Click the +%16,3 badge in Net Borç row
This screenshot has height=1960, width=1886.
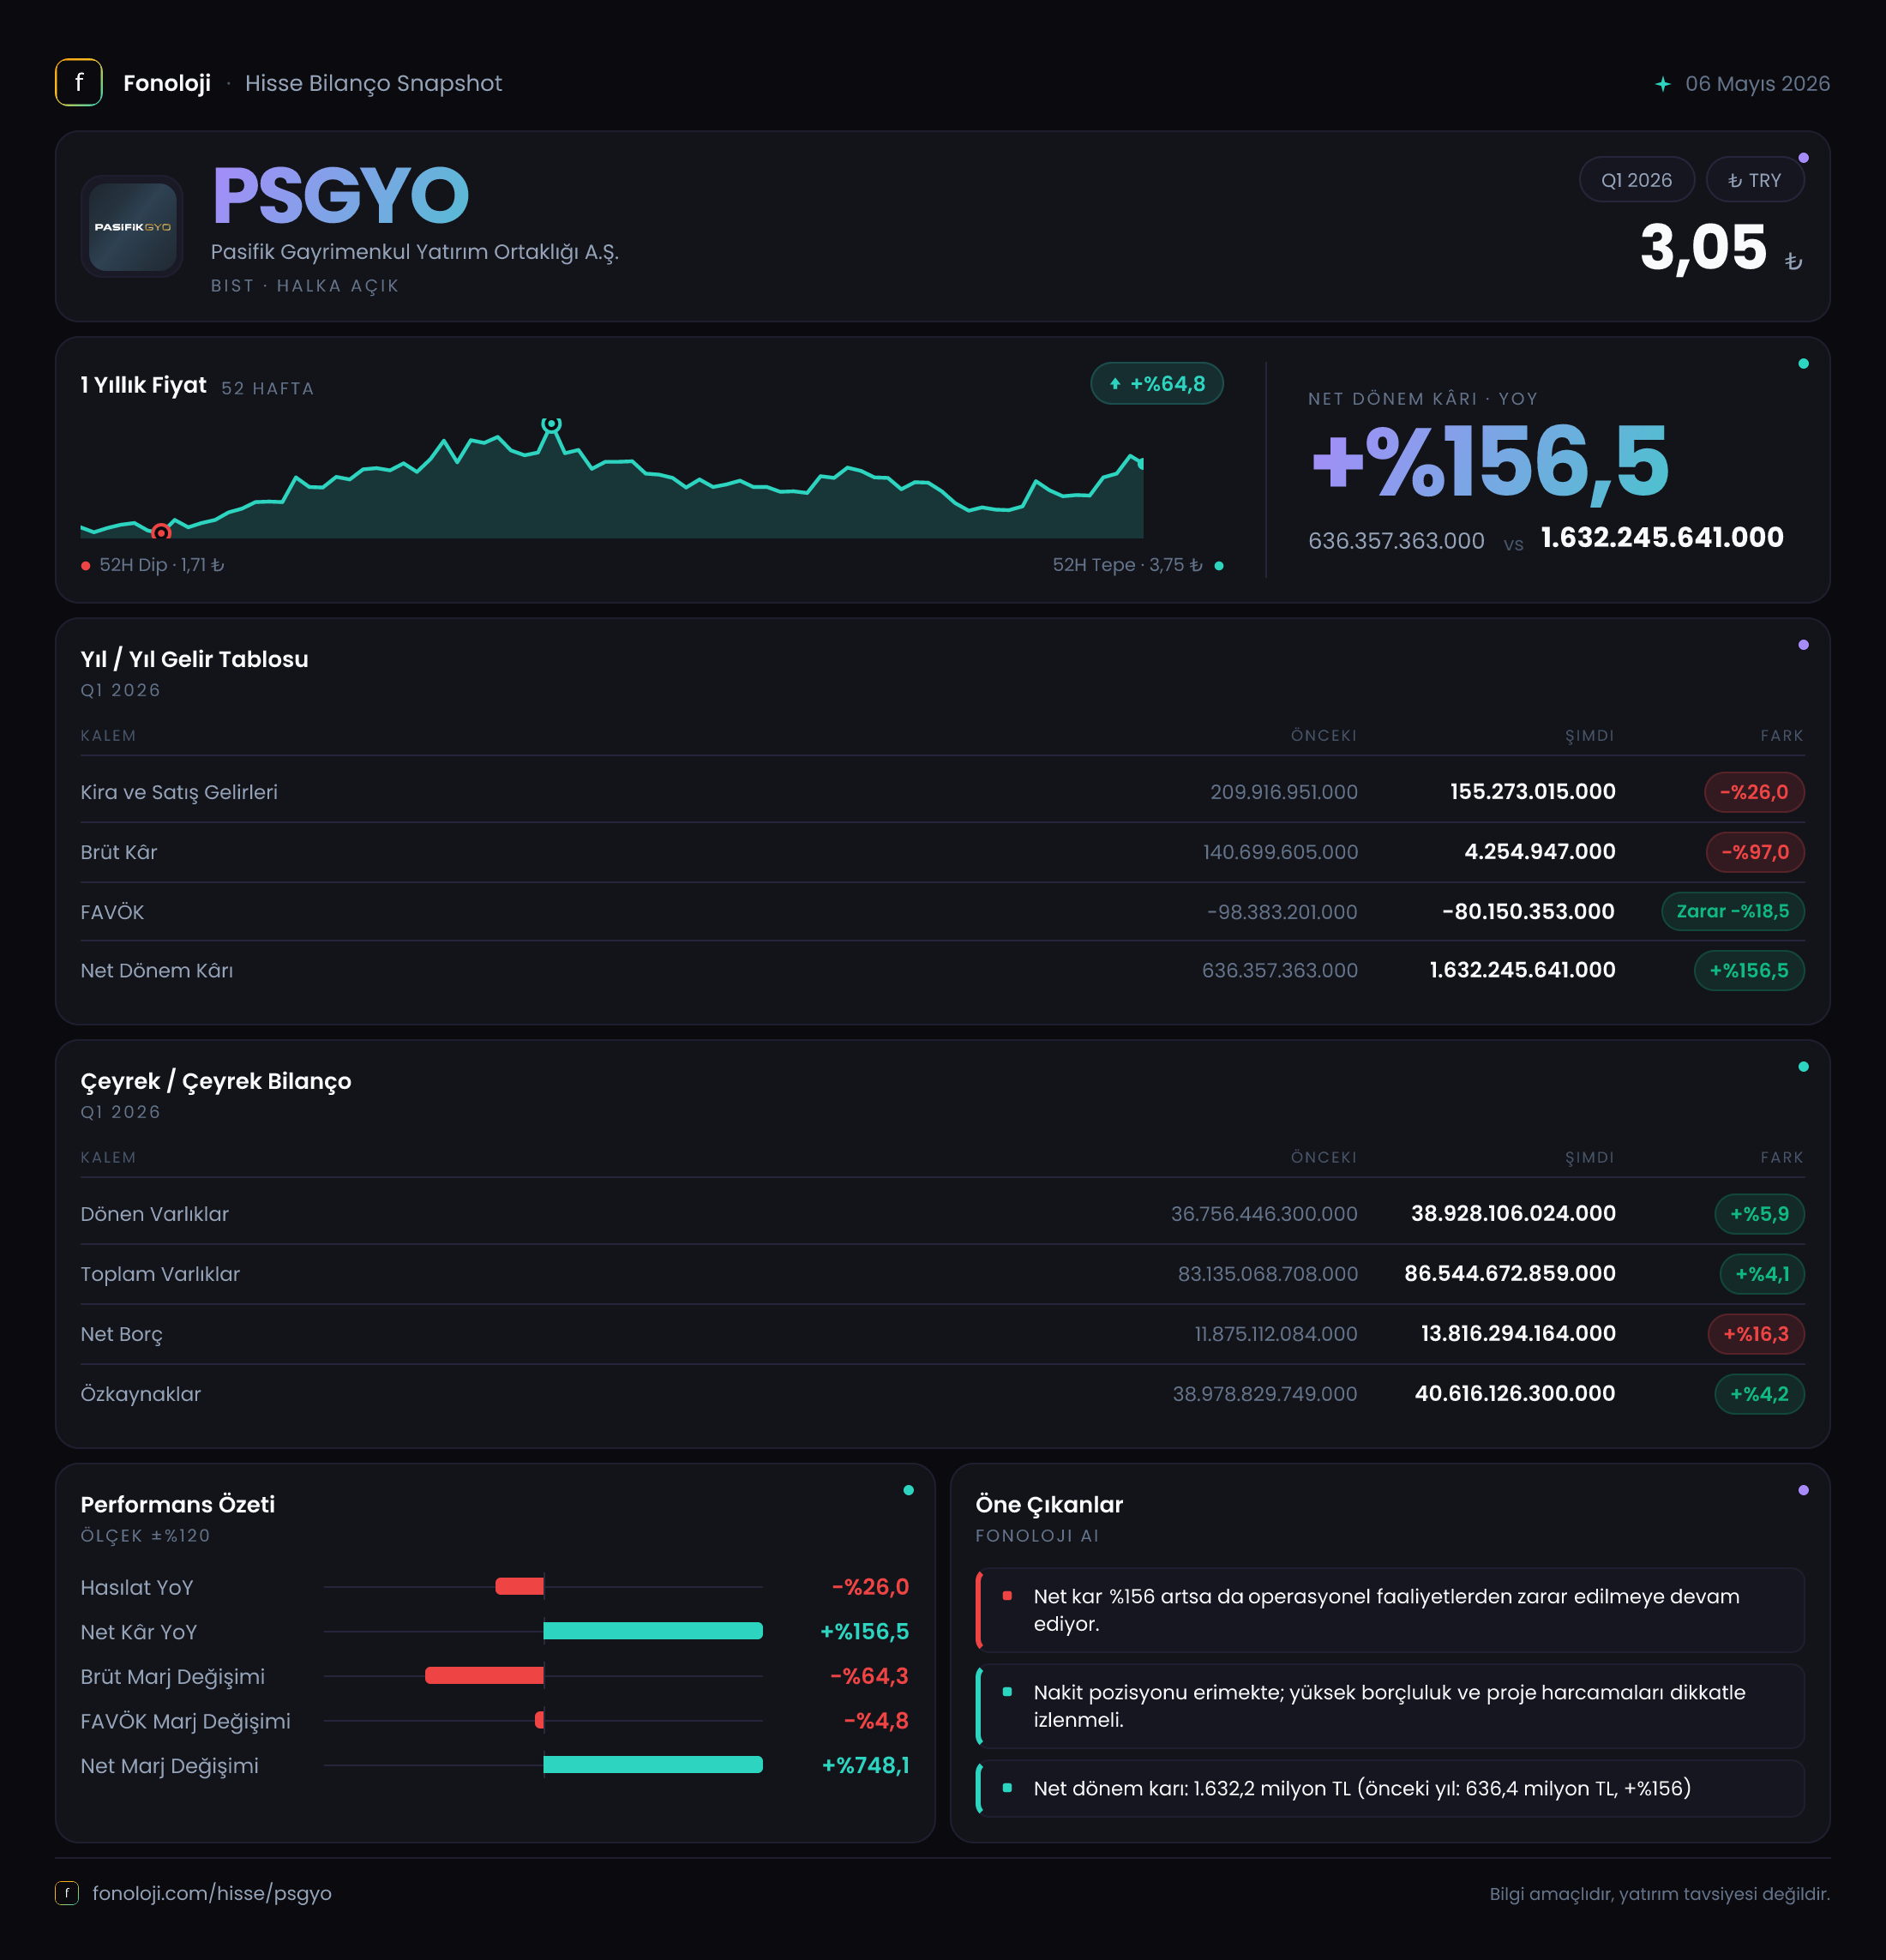[x=1756, y=1334]
